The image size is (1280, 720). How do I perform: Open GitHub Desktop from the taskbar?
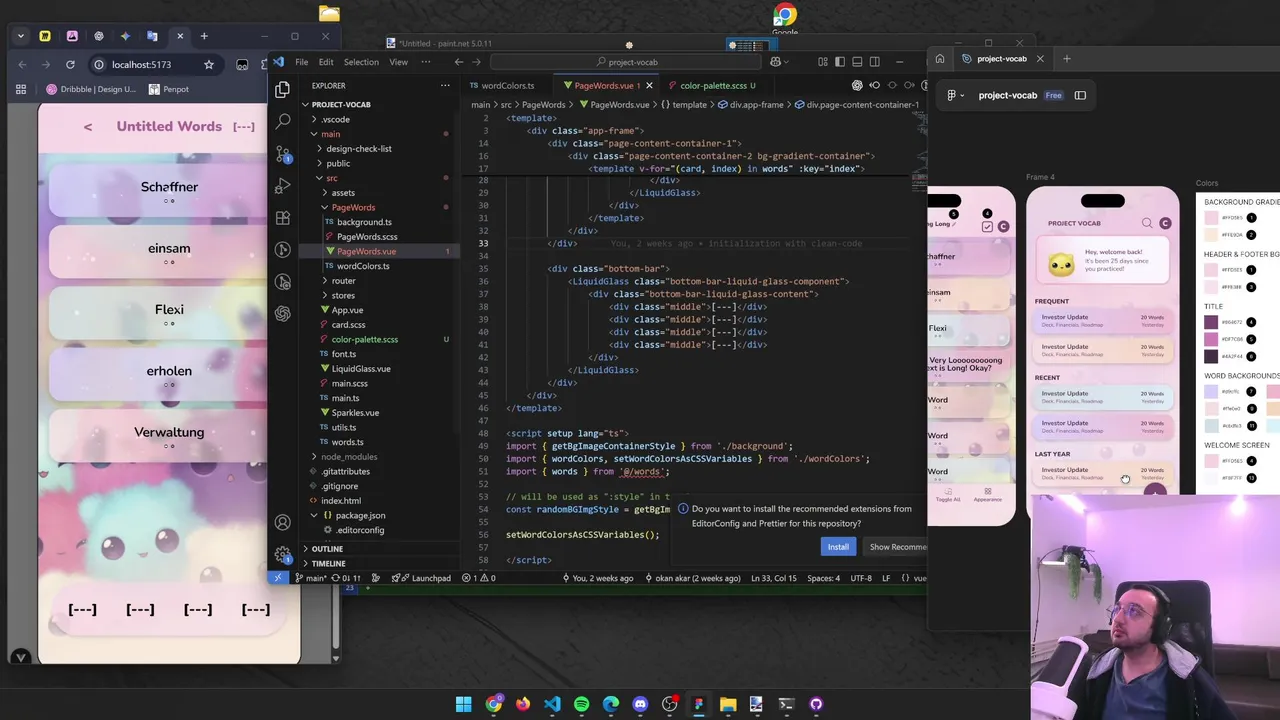816,704
